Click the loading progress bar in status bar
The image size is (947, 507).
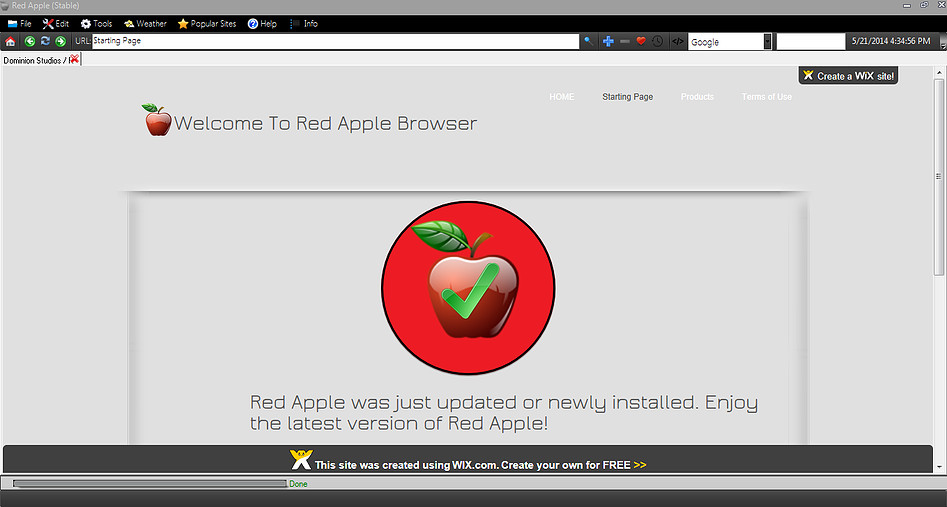[150, 483]
